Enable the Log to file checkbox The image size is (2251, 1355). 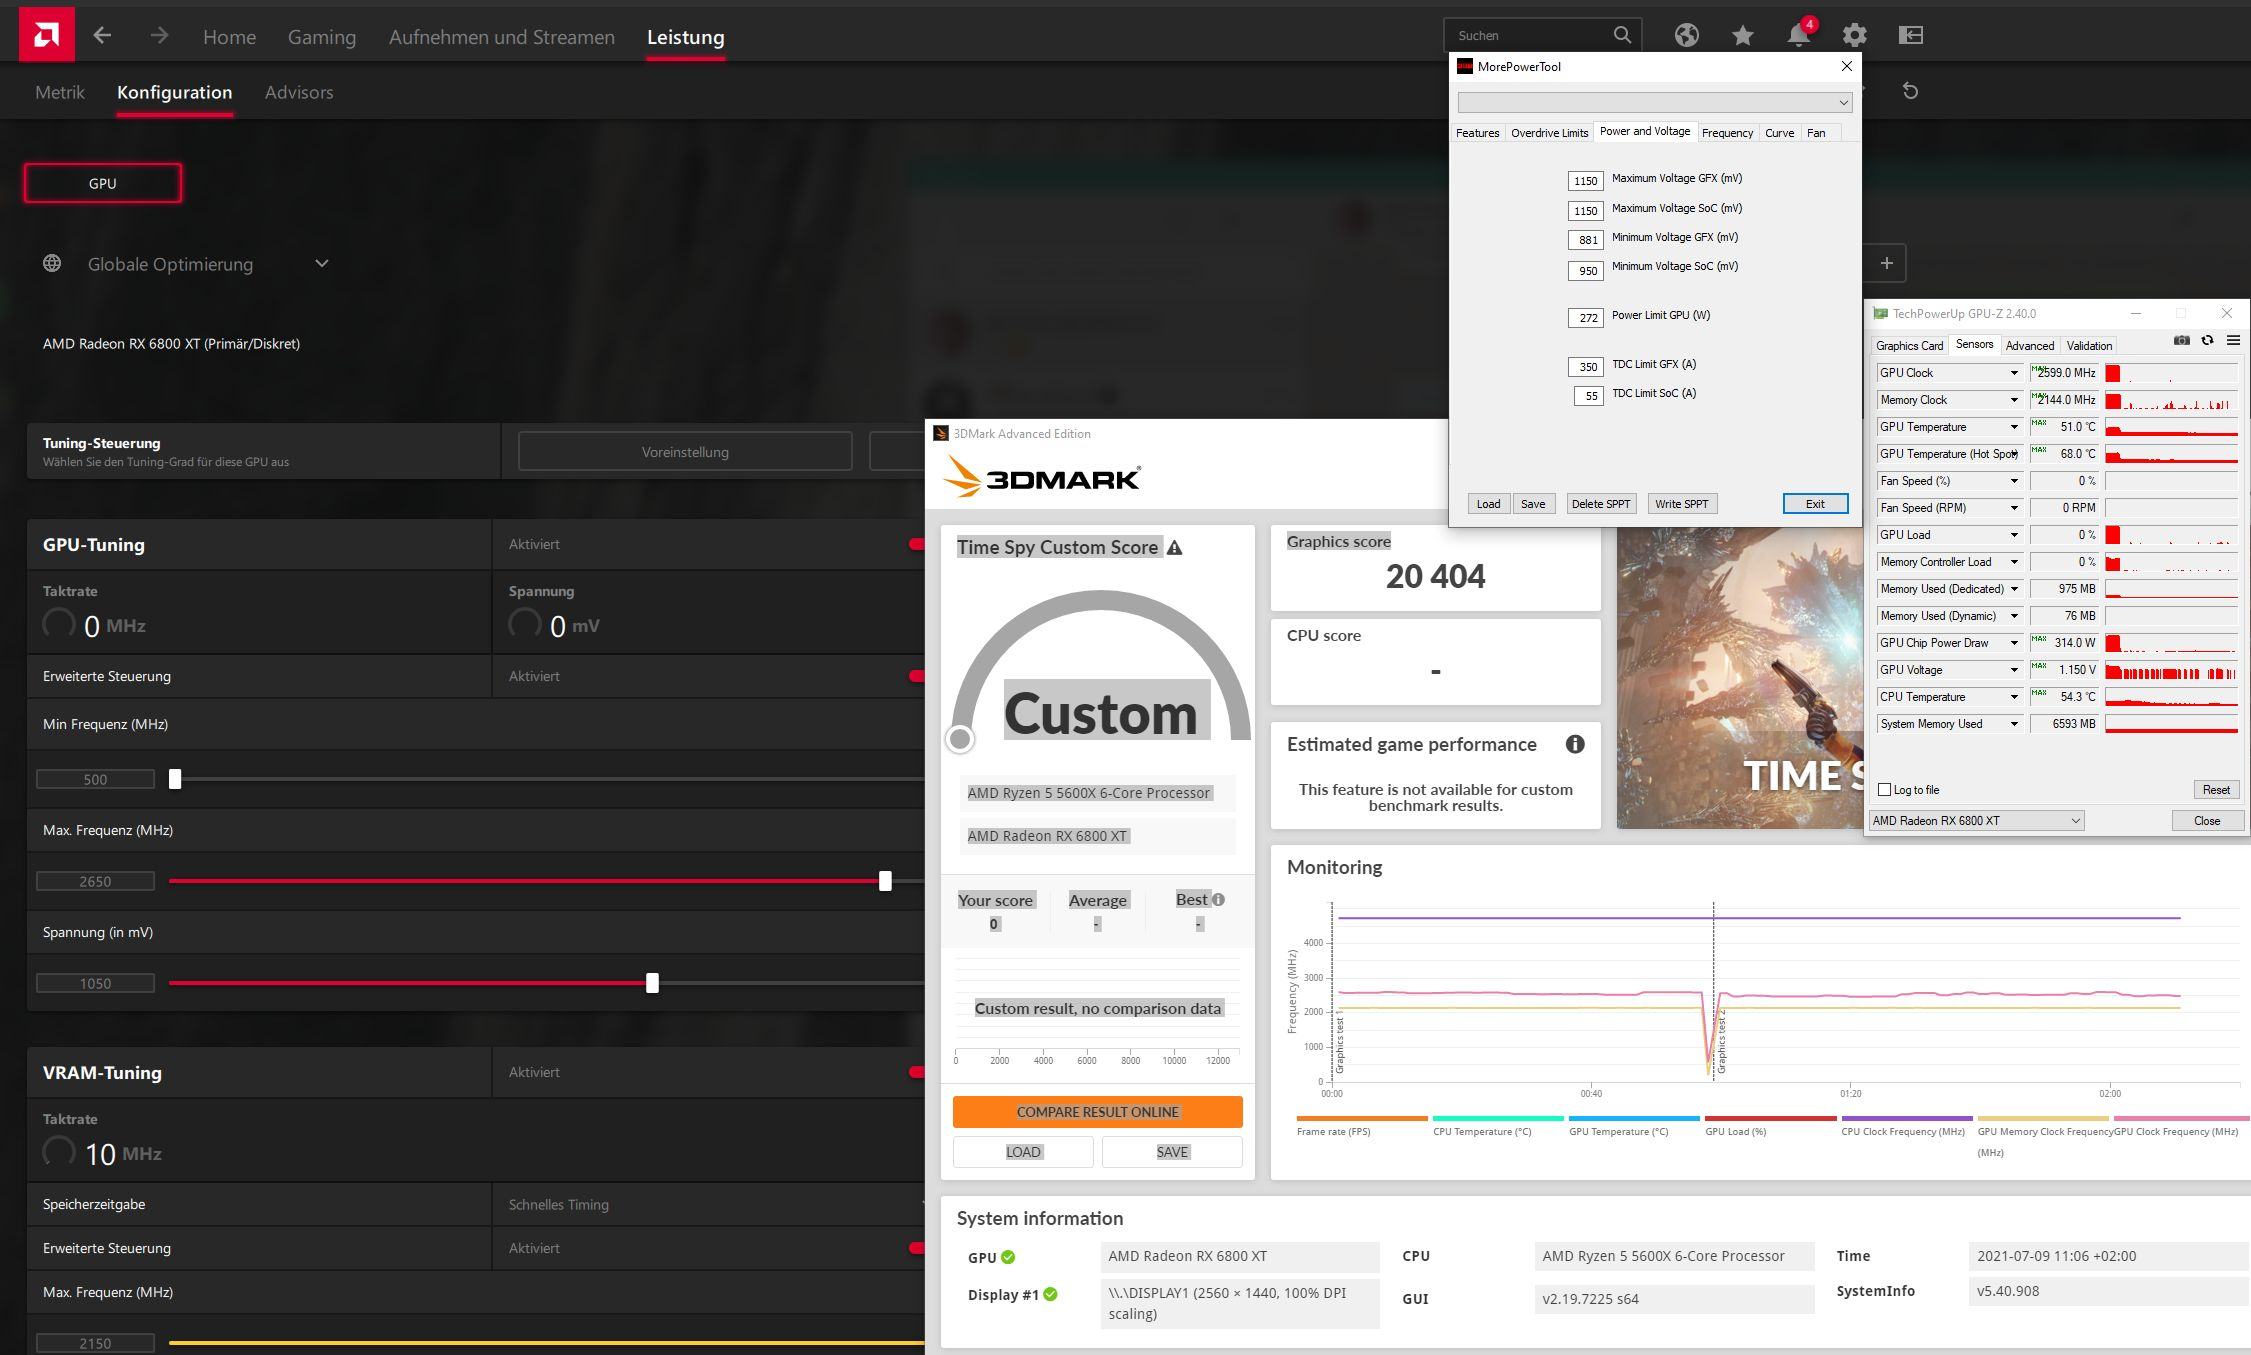pos(1885,790)
